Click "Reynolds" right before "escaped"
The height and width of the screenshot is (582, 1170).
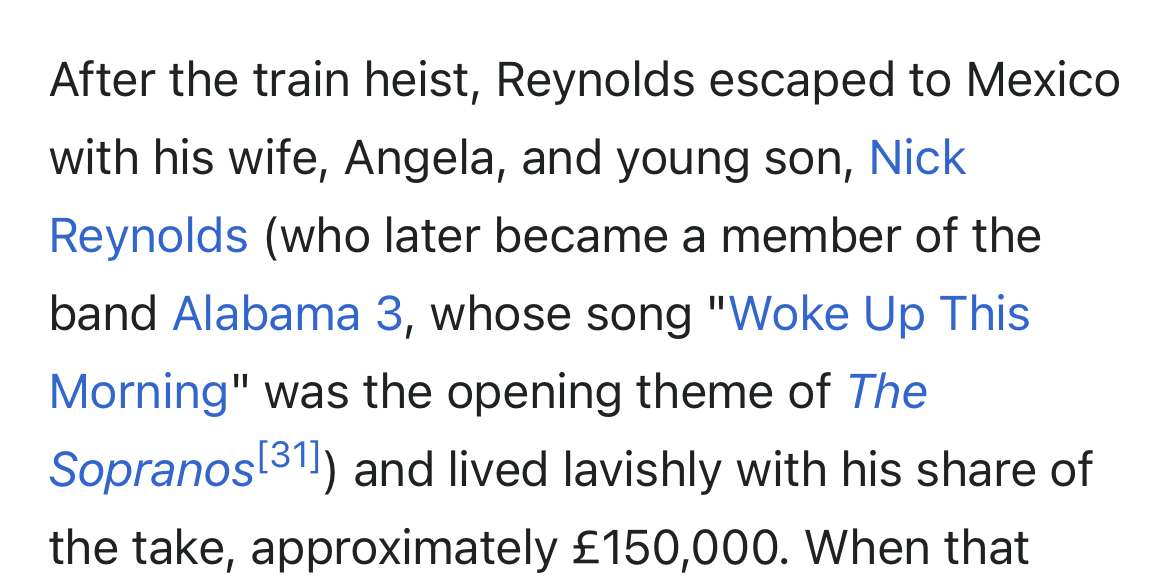coord(595,81)
